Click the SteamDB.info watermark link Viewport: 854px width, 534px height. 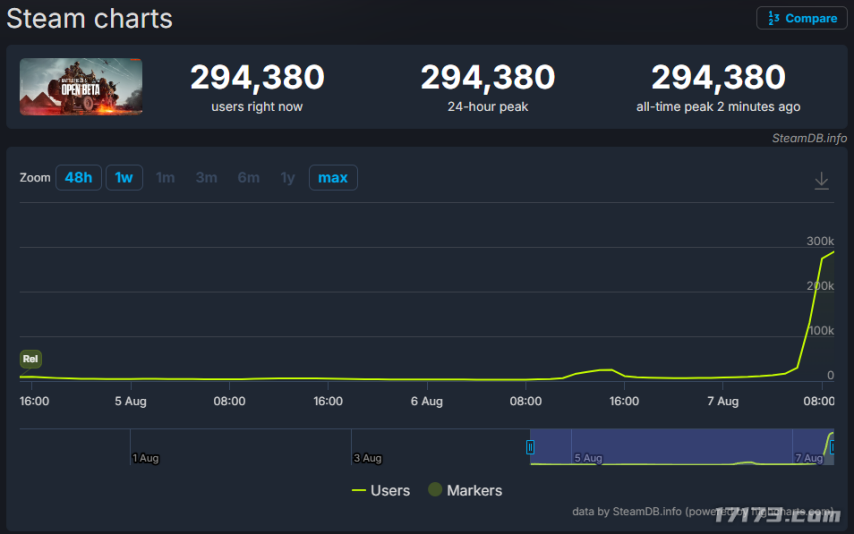pyautogui.click(x=808, y=138)
